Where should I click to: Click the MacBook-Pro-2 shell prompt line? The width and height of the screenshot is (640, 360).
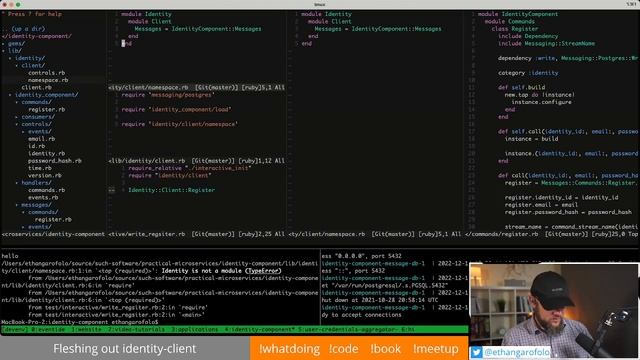tap(80, 322)
